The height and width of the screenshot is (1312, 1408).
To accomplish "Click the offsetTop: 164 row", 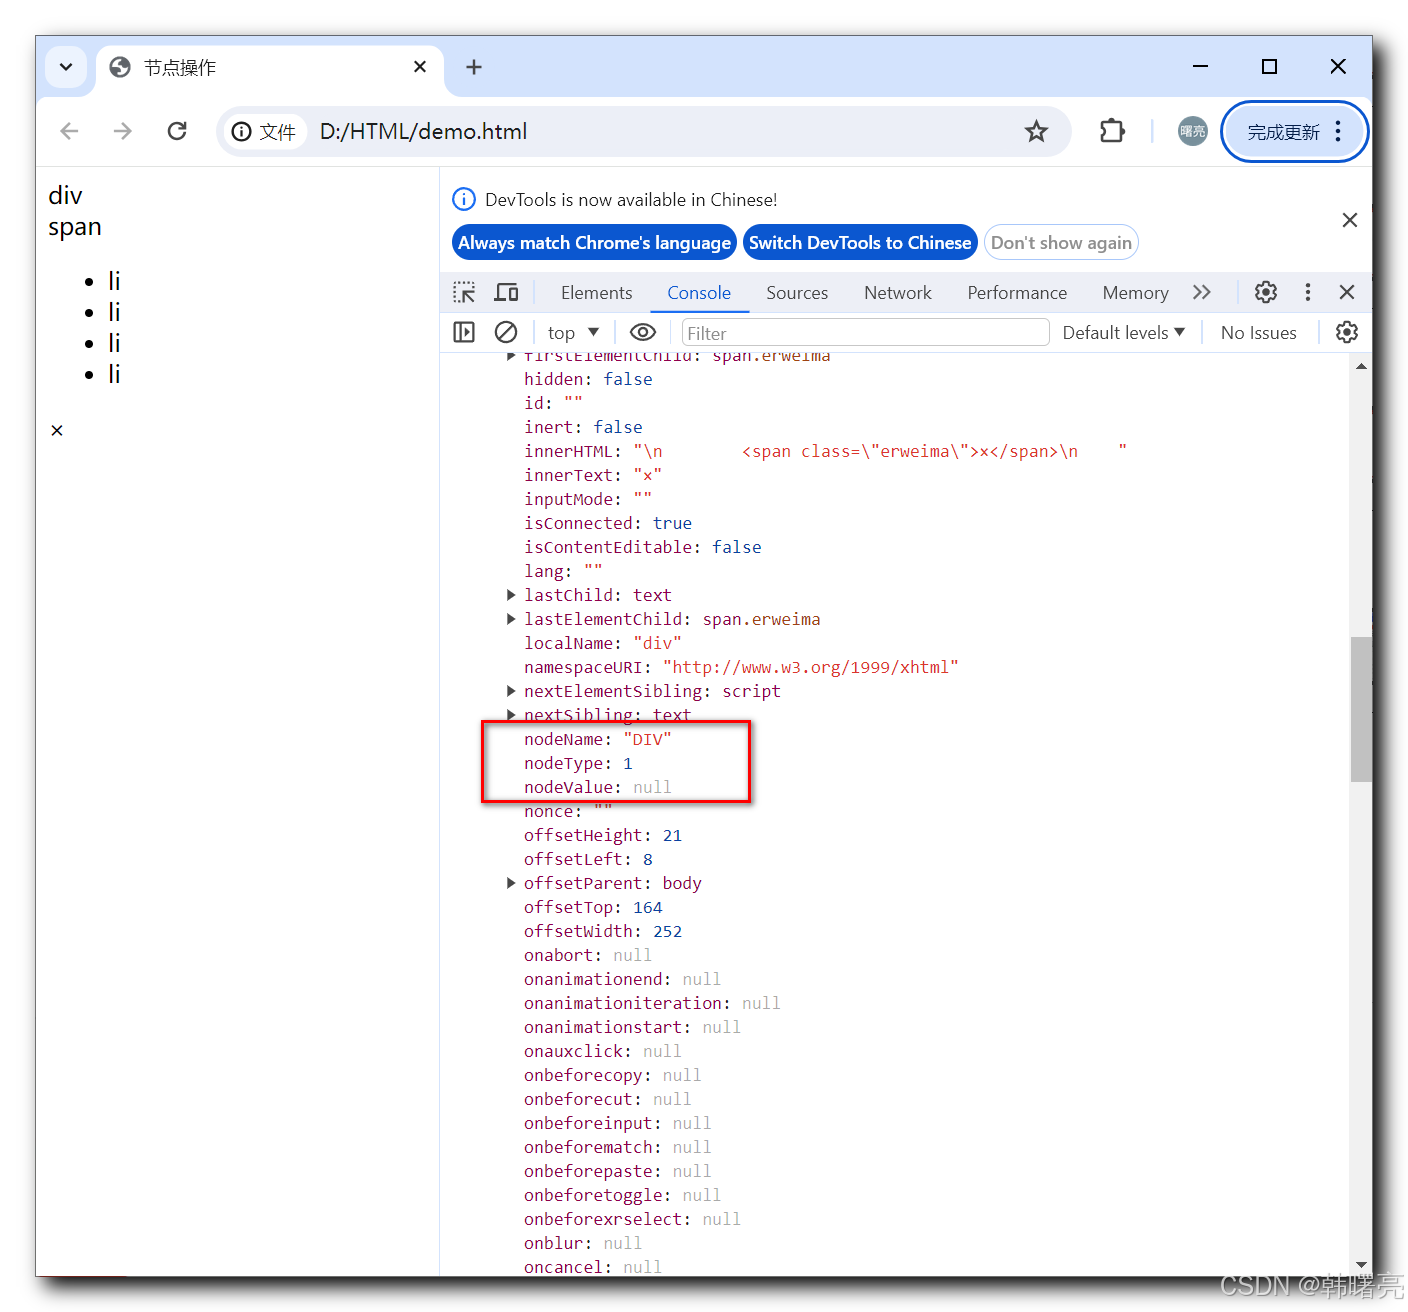I will [x=593, y=907].
